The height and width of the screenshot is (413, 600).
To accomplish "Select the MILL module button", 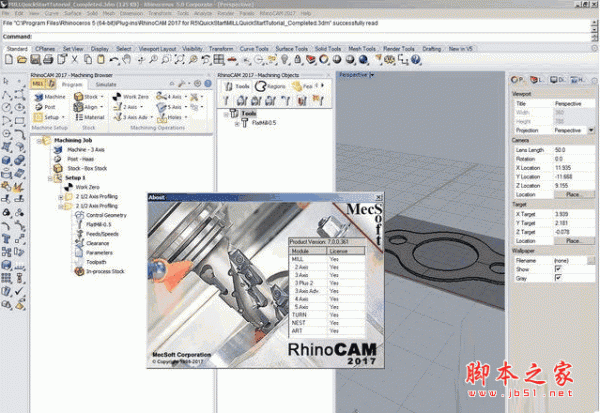I will pyautogui.click(x=38, y=84).
